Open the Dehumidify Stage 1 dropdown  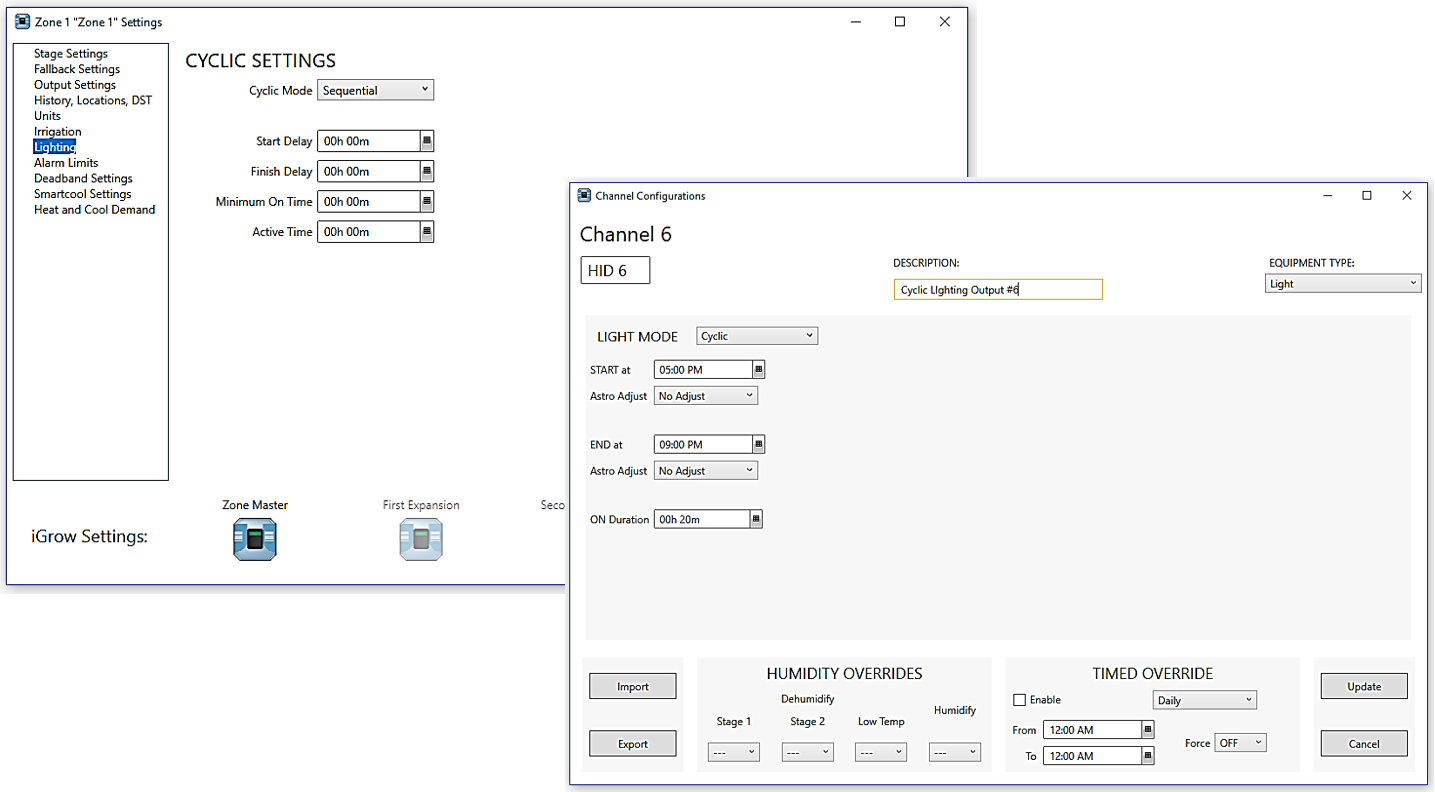(734, 752)
